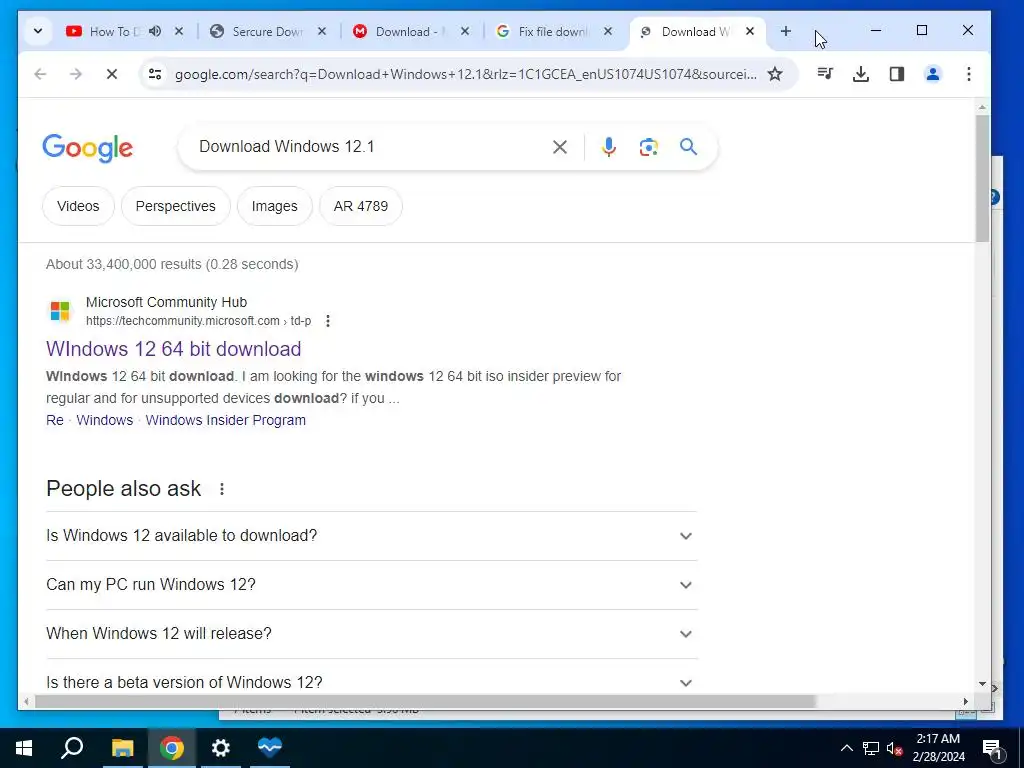The height and width of the screenshot is (768, 1024).
Task: Close the red 'Download -' tab
Action: 464,31
